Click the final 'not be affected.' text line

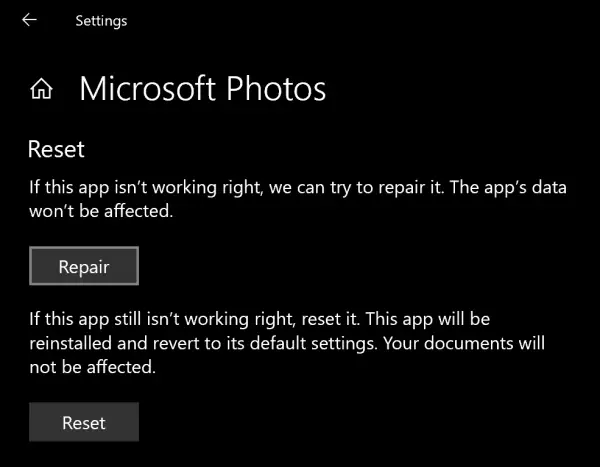(93, 367)
